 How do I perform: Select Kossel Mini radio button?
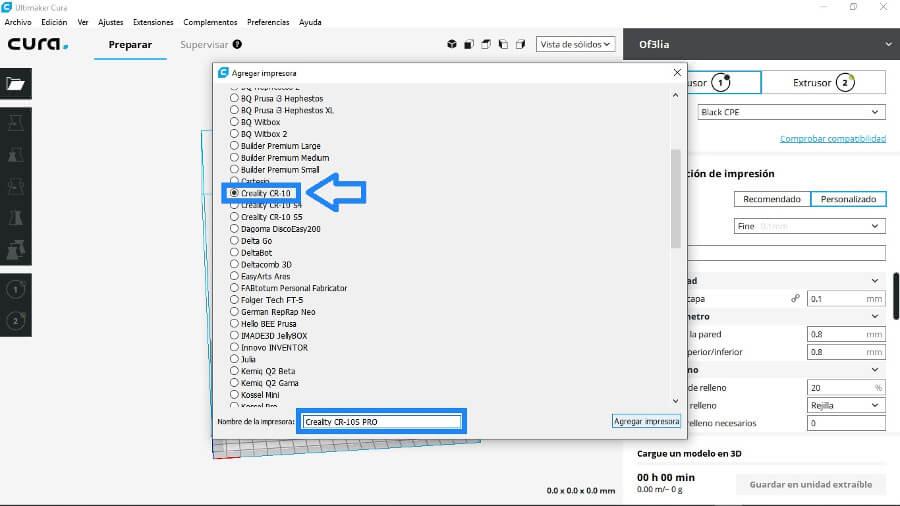[x=234, y=395]
